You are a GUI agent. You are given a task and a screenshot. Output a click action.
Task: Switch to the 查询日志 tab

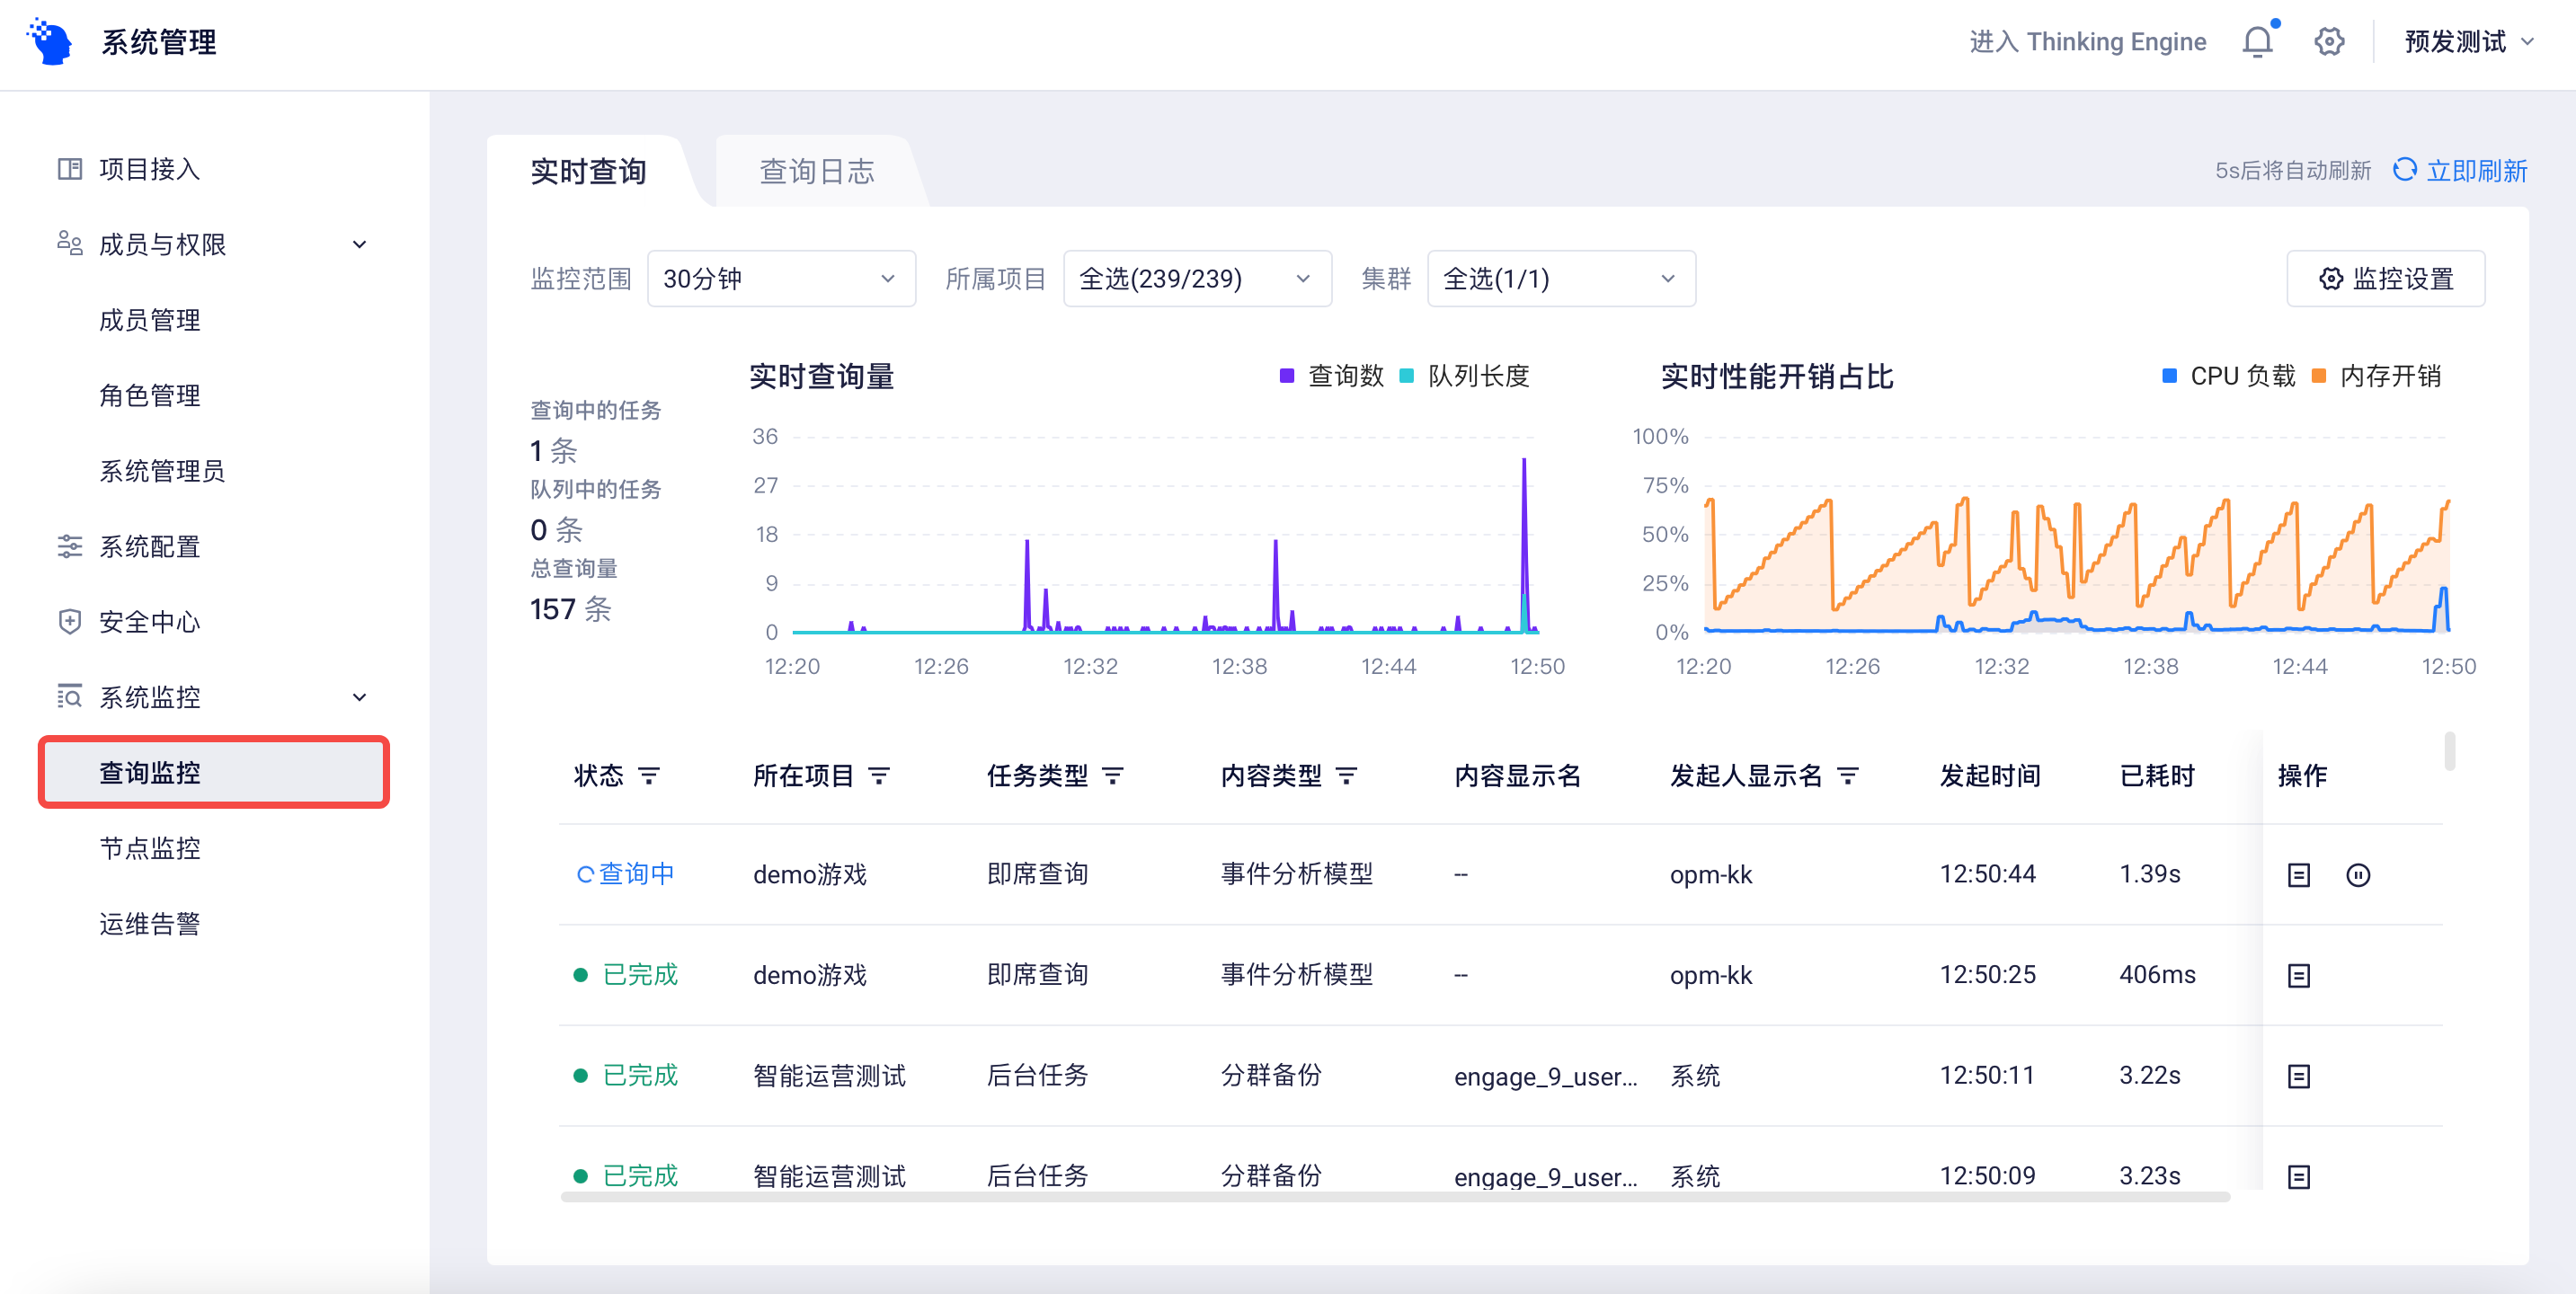[816, 171]
